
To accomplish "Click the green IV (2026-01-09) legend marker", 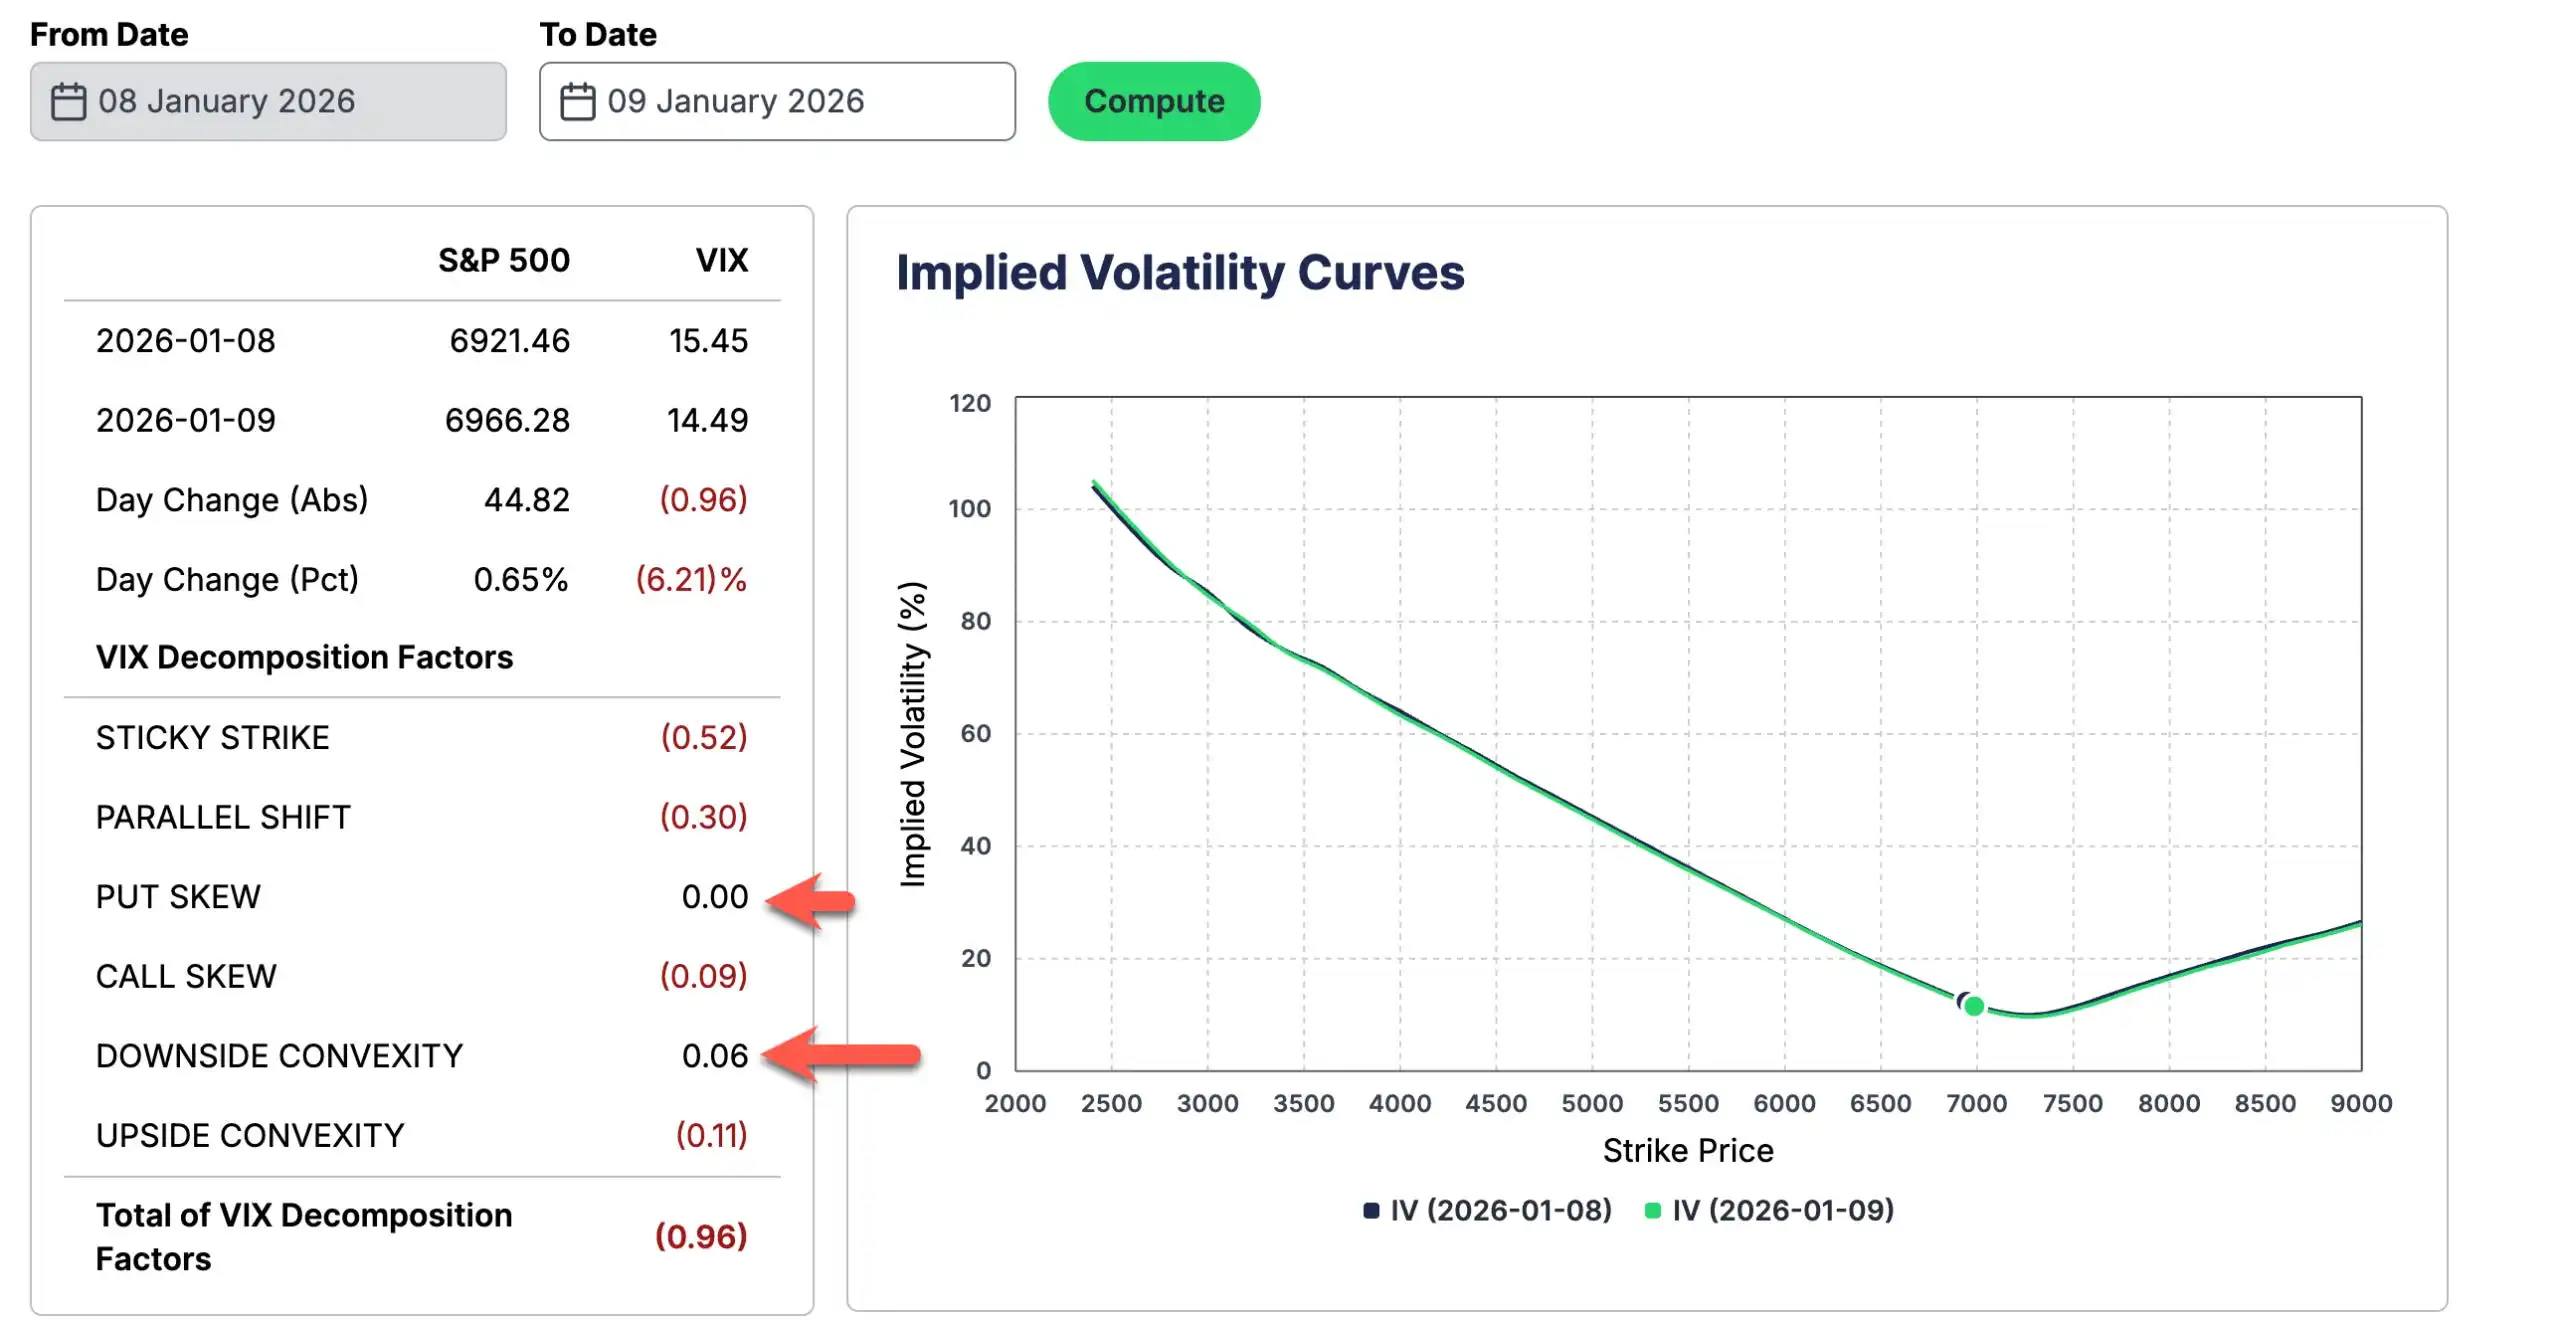I will click(1652, 1210).
